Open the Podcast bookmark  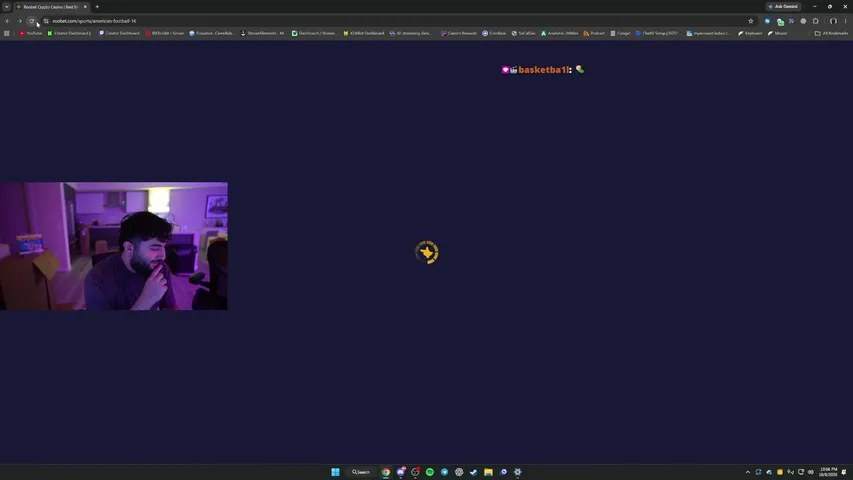[x=594, y=33]
